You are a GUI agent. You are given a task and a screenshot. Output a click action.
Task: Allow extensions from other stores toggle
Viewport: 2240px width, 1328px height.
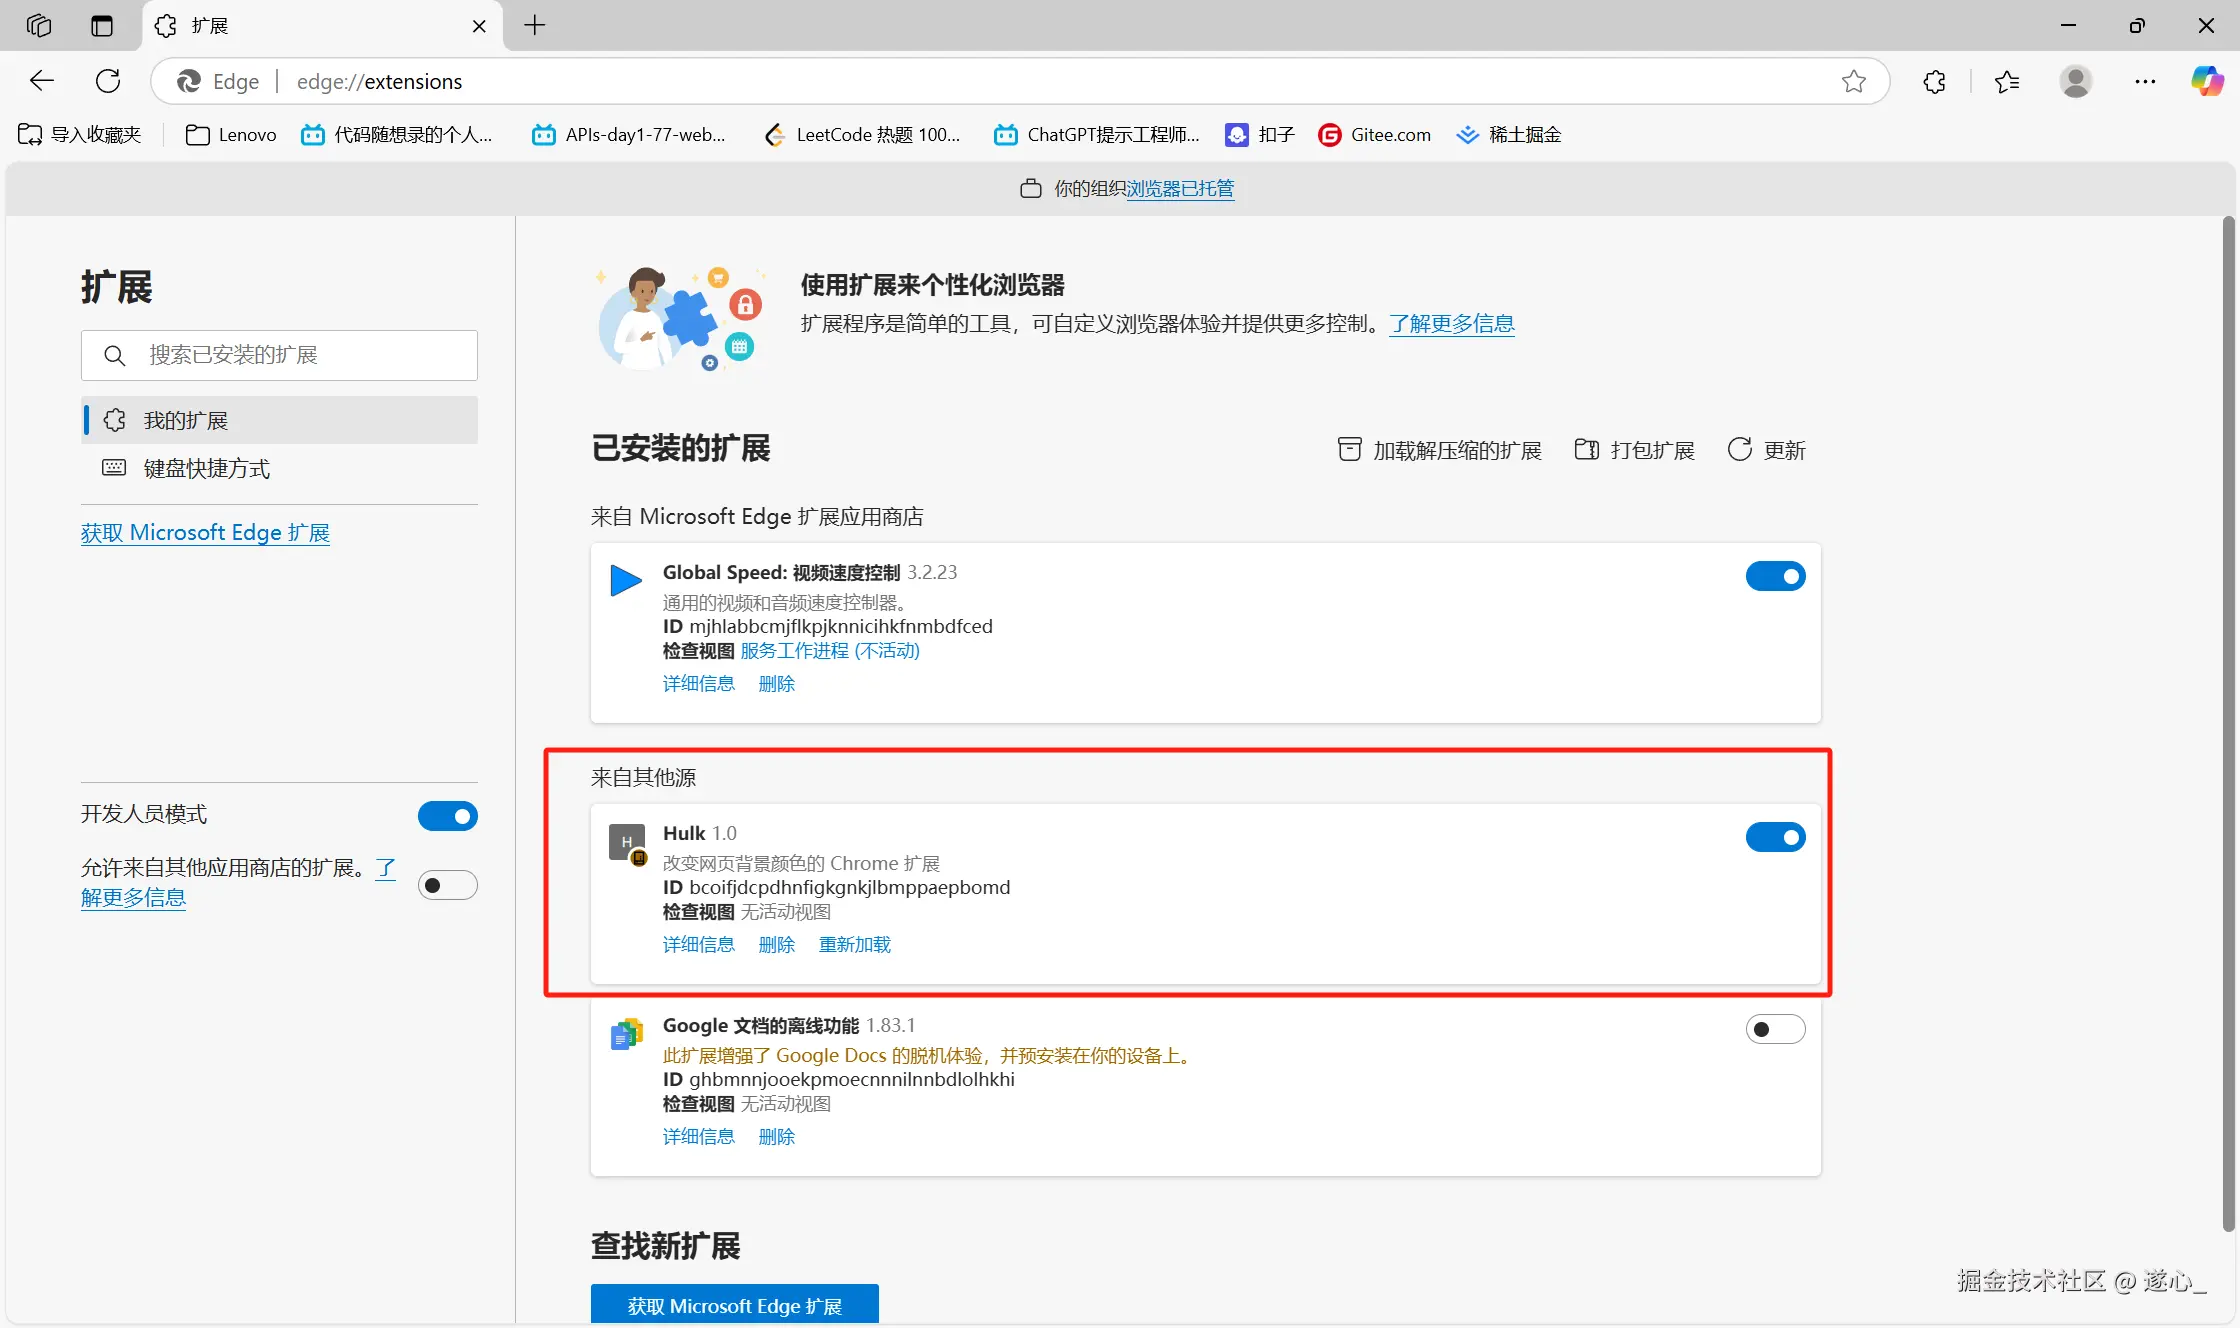coord(447,885)
